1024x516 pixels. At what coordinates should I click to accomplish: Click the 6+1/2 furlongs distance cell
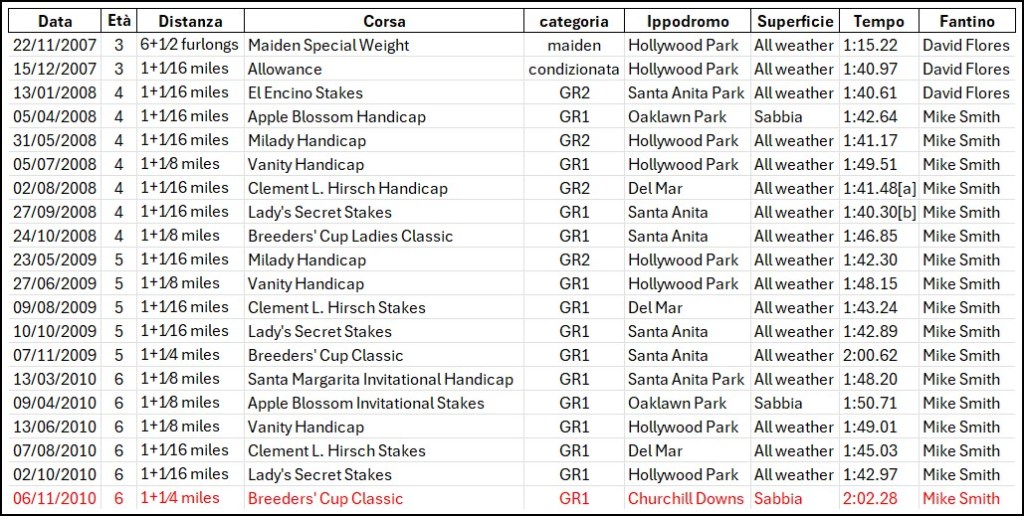click(190, 45)
